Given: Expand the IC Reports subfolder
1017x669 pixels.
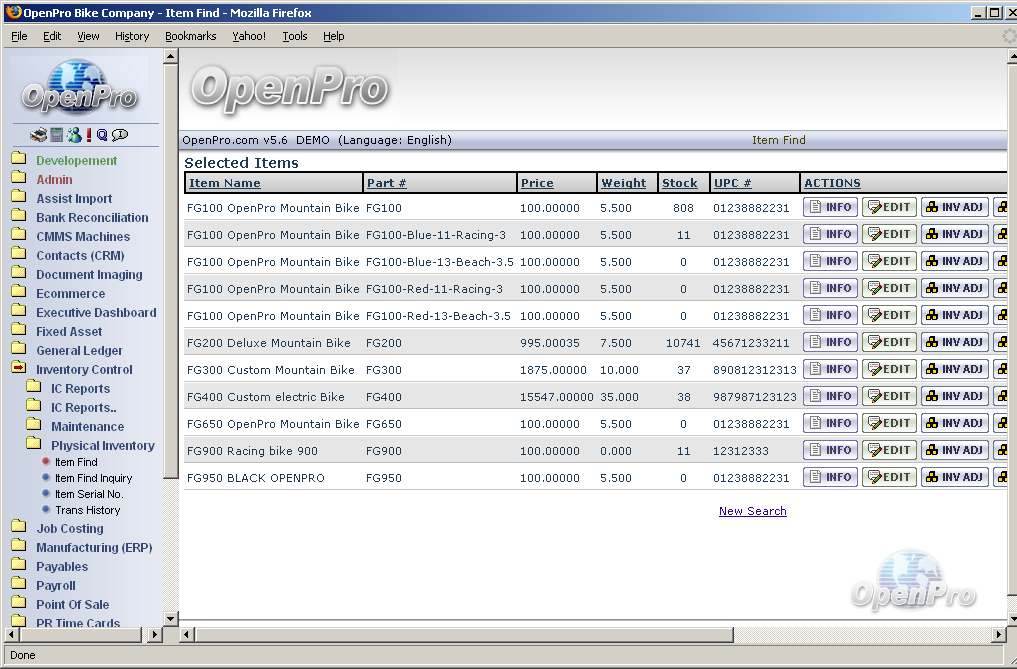Looking at the screenshot, I should (x=34, y=388).
